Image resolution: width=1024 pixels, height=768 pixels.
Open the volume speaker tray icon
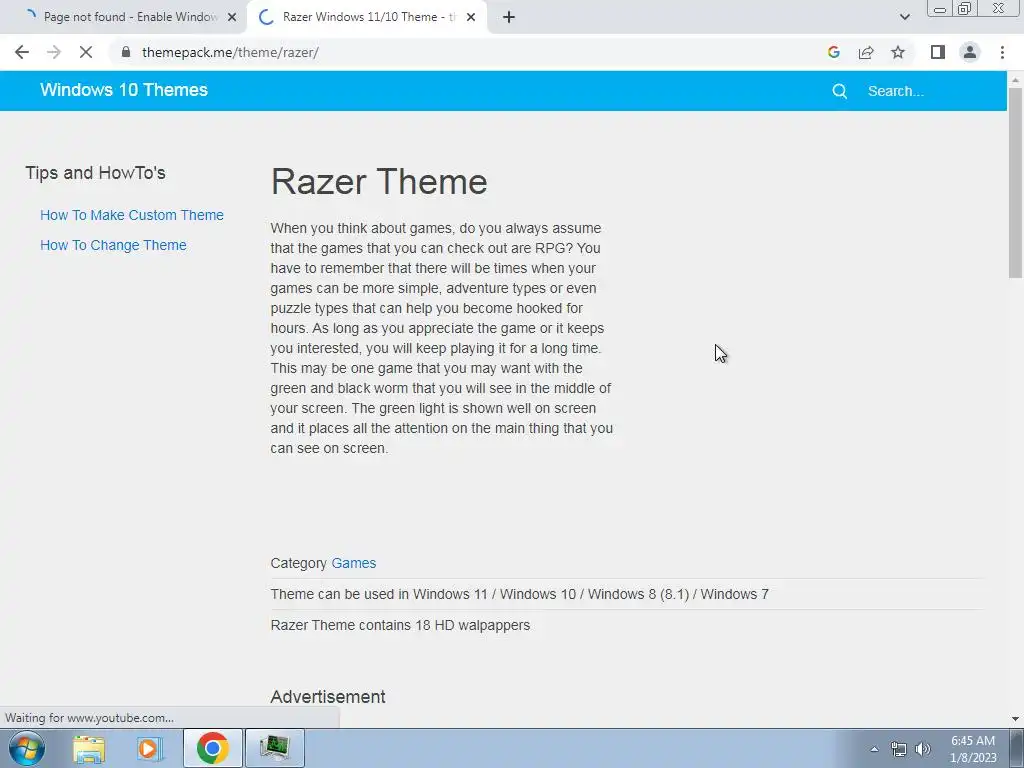click(923, 749)
